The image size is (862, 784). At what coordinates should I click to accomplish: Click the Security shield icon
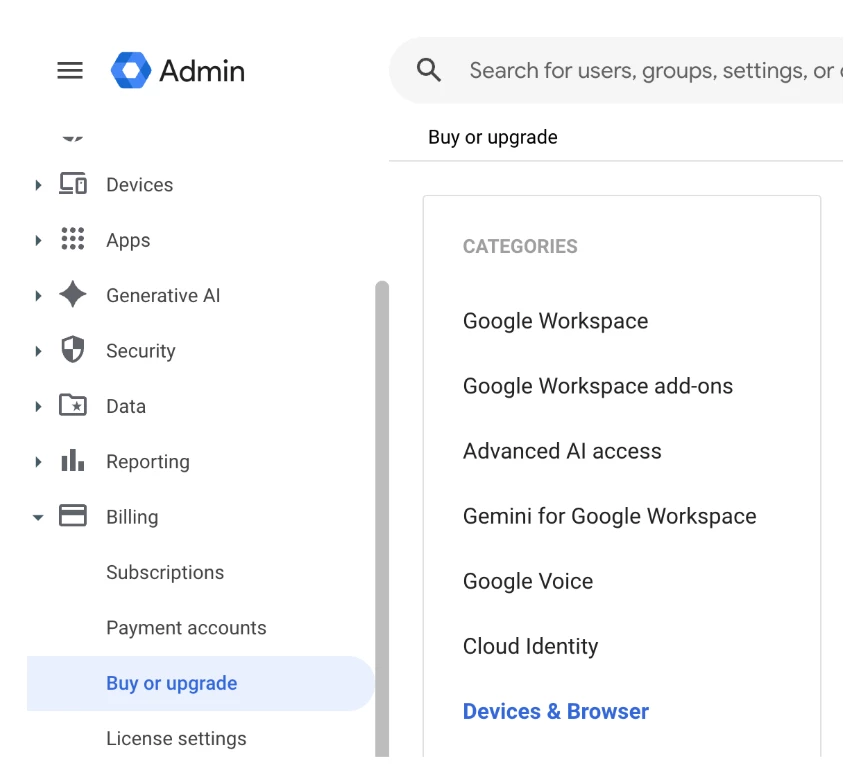click(73, 350)
